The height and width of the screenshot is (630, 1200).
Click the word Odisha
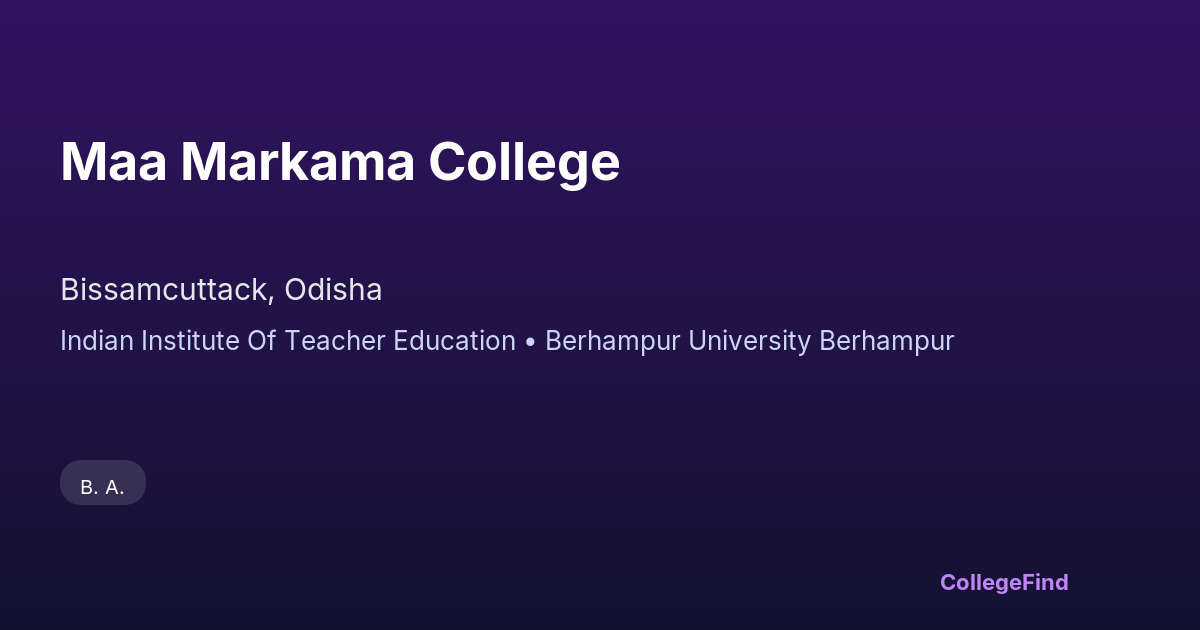pos(333,290)
